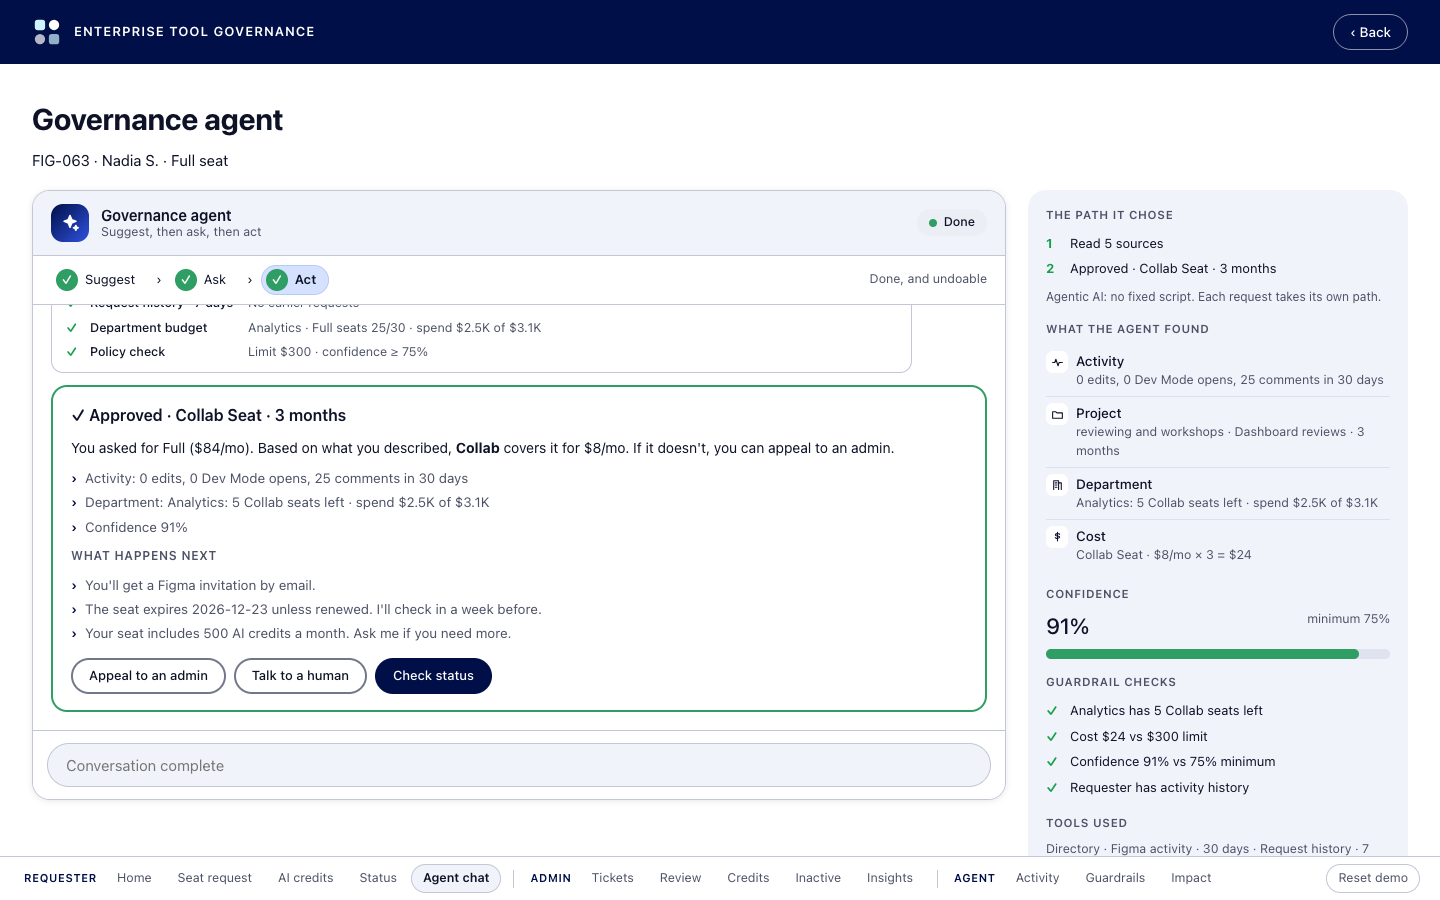The height and width of the screenshot is (900, 1440).
Task: Expand the Activity: 0 edits detail chevron
Action: click(74, 479)
